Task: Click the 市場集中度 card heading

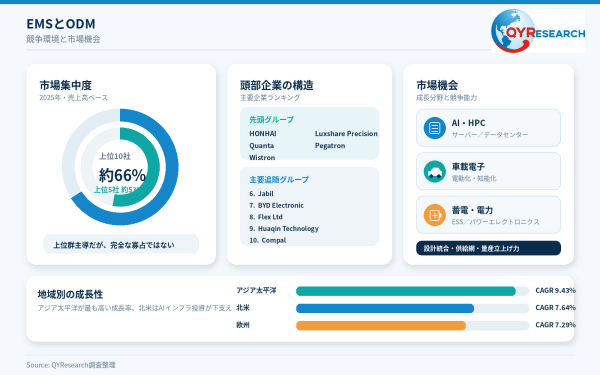Action: pos(65,85)
